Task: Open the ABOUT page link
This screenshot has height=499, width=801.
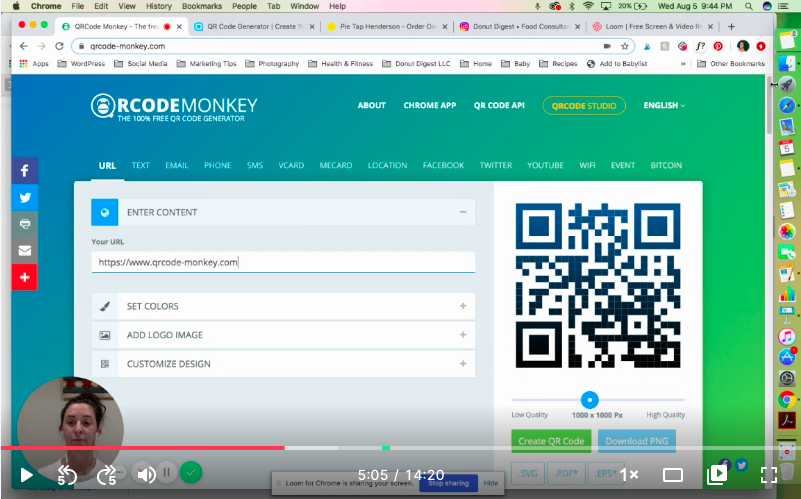Action: (371, 105)
